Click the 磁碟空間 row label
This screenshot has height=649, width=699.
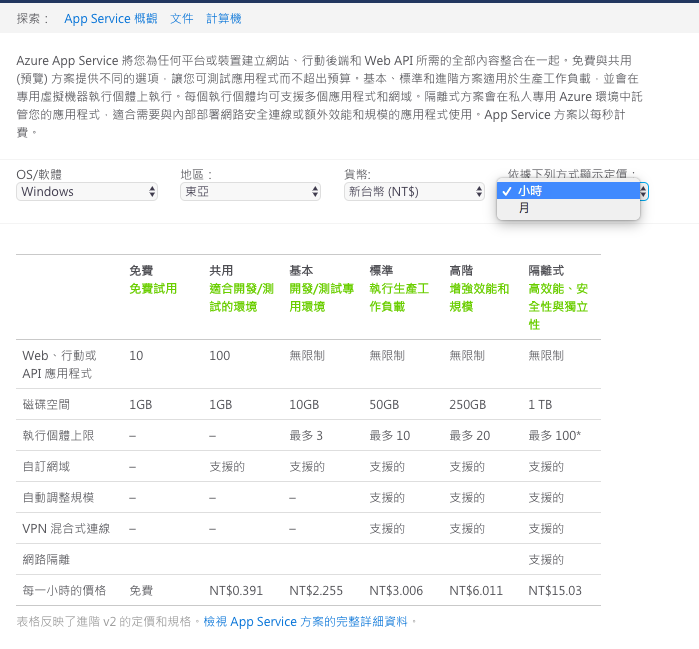[x=46, y=404]
